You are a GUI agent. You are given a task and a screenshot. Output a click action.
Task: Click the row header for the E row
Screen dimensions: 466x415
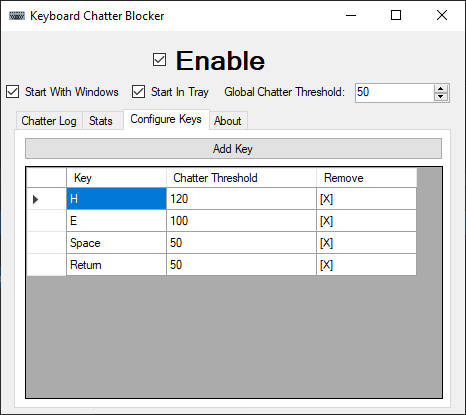46,221
